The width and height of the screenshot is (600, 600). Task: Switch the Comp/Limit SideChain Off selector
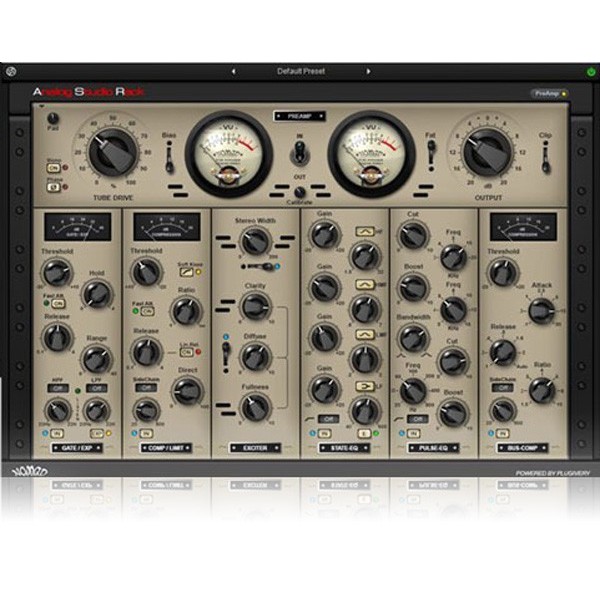pyautogui.click(x=146, y=388)
